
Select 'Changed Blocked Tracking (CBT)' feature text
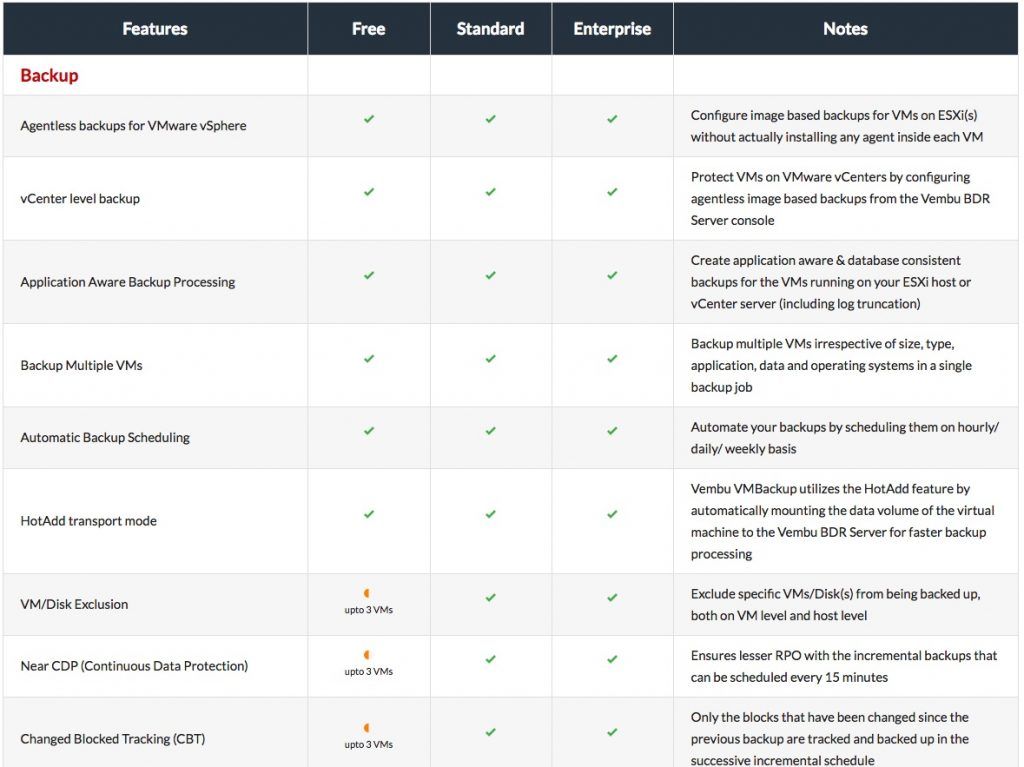[x=112, y=739]
